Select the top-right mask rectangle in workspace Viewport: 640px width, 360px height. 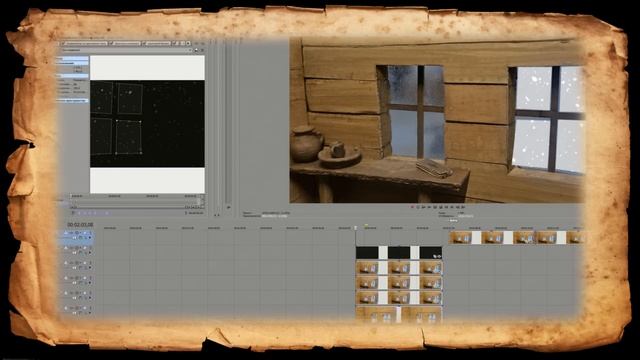[130, 98]
